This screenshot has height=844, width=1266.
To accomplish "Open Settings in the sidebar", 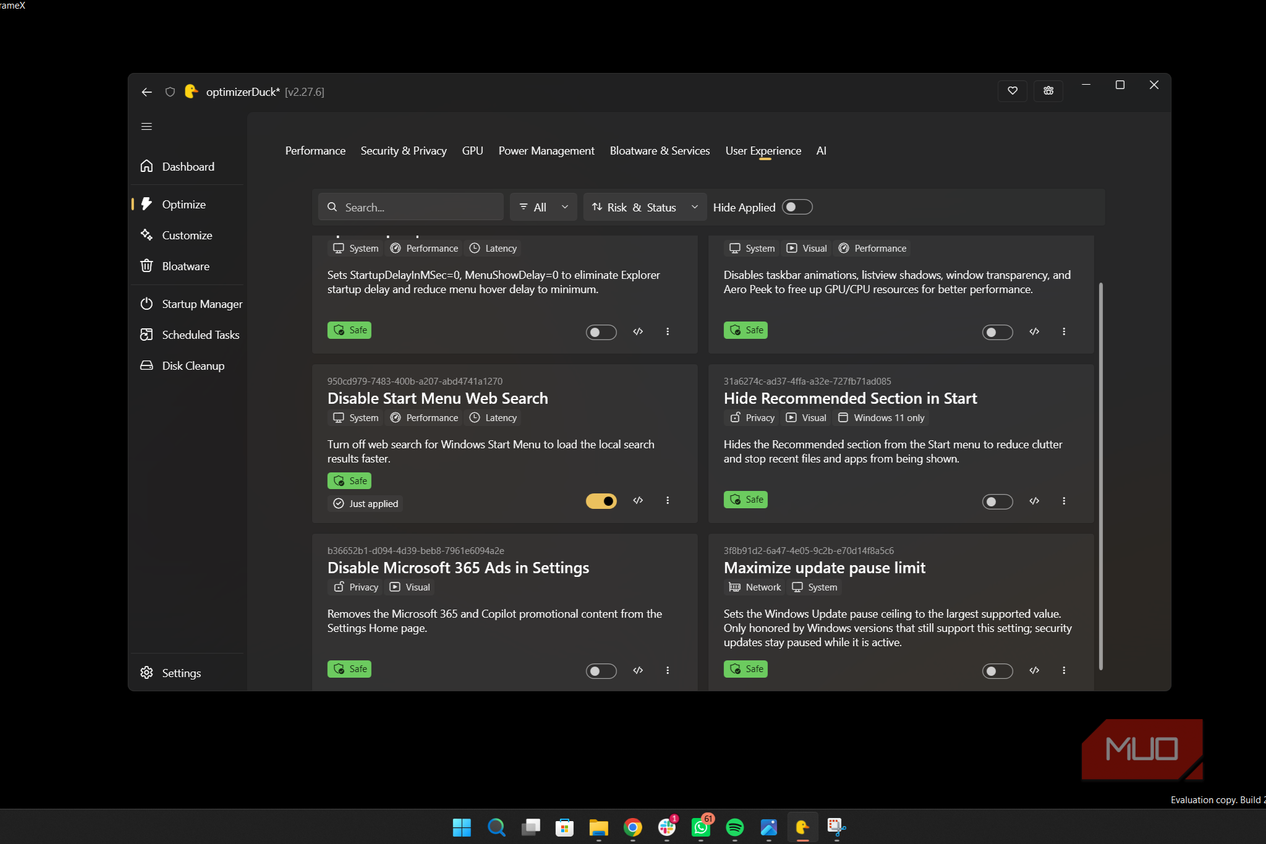I will (x=188, y=673).
